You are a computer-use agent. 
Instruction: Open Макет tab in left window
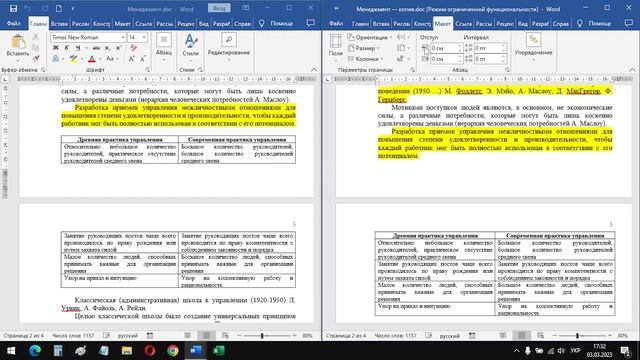[122, 24]
